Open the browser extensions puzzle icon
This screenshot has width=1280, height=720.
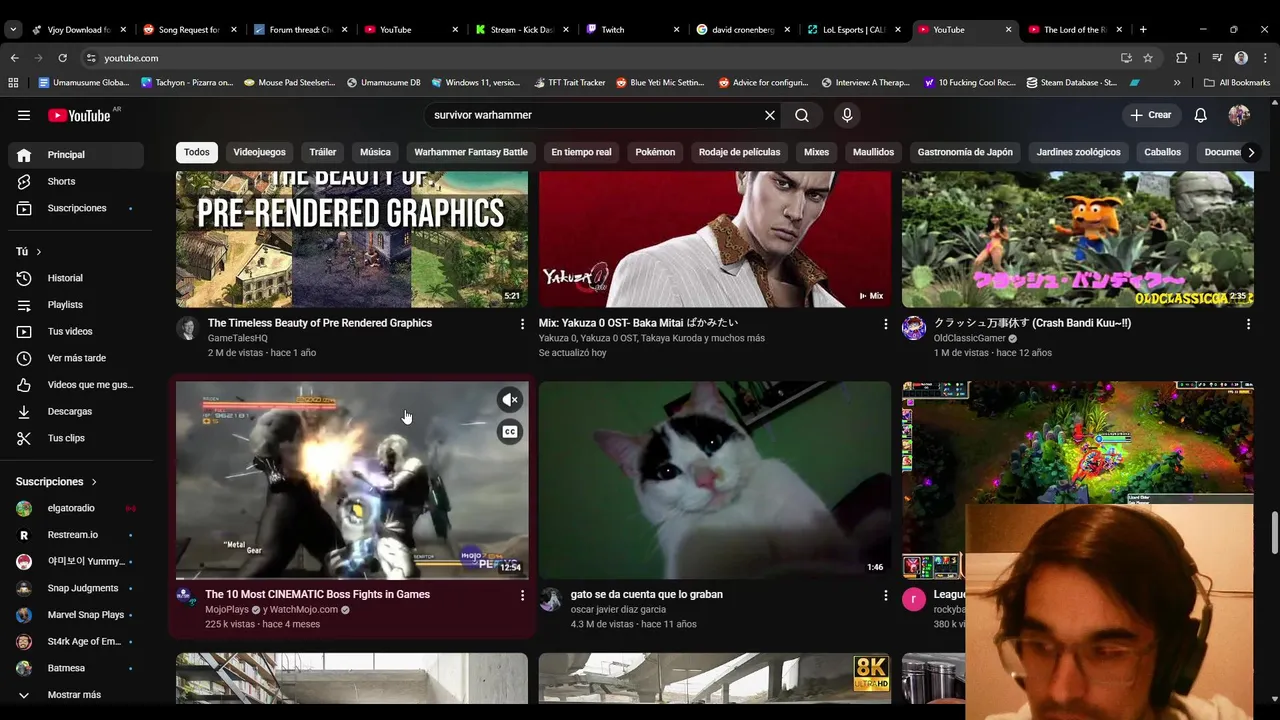[x=1181, y=58]
